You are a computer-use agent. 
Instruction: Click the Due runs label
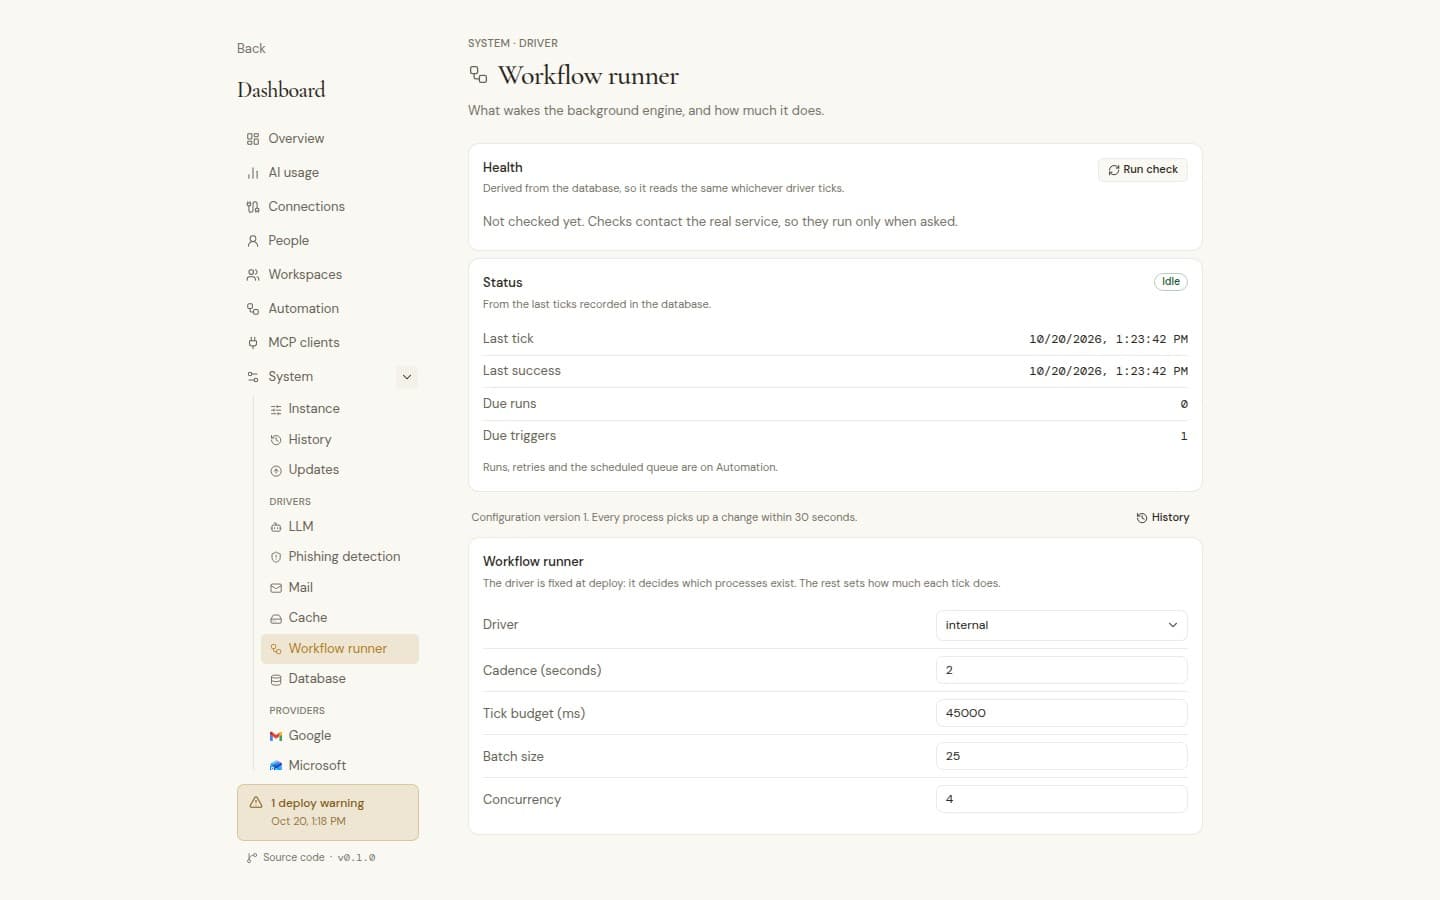tap(509, 404)
